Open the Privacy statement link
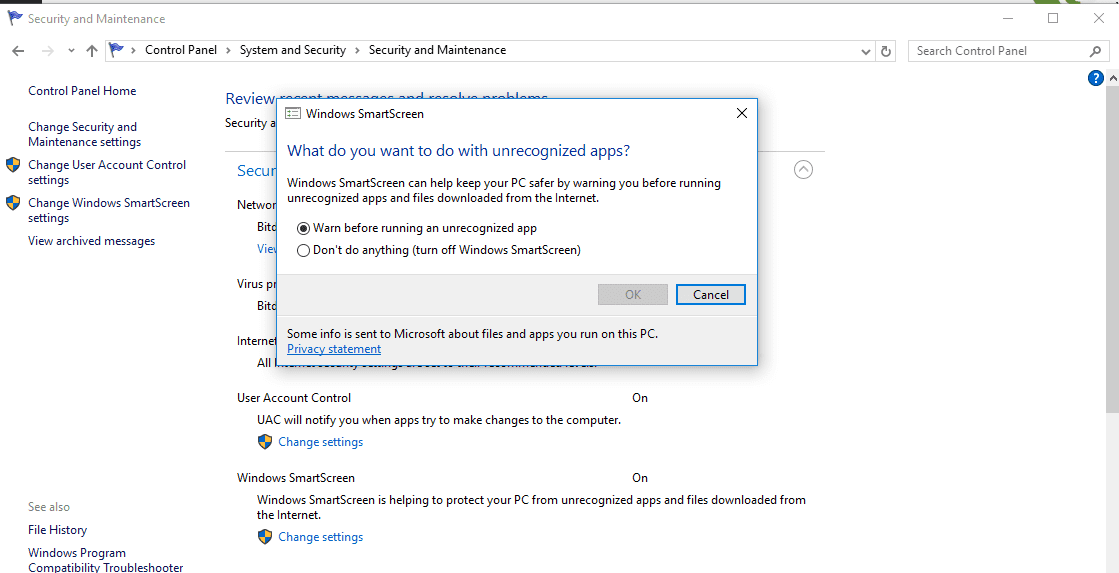 tap(334, 349)
